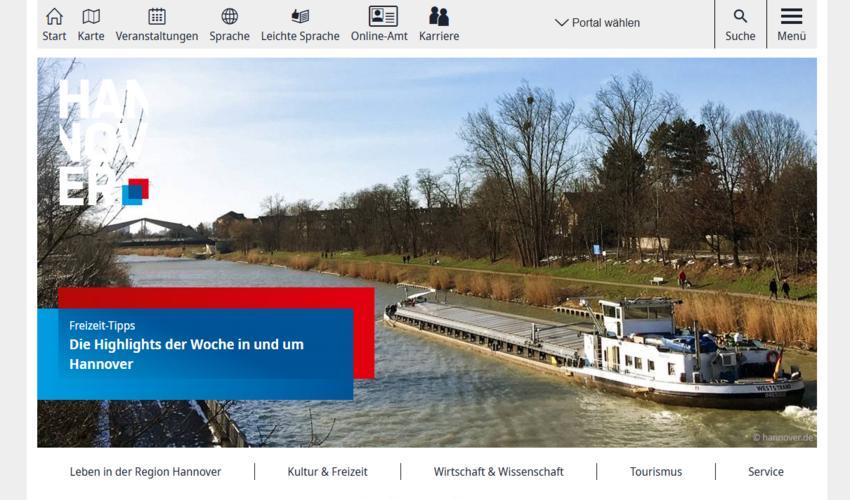The width and height of the screenshot is (850, 500).
Task: Click Die Highlights der Woche headline
Action: pyautogui.click(x=186, y=354)
